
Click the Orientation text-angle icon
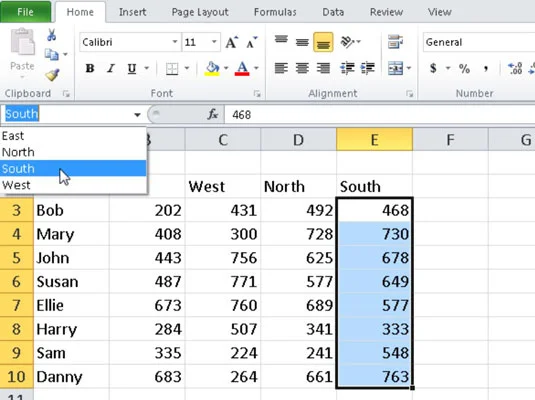pos(348,42)
